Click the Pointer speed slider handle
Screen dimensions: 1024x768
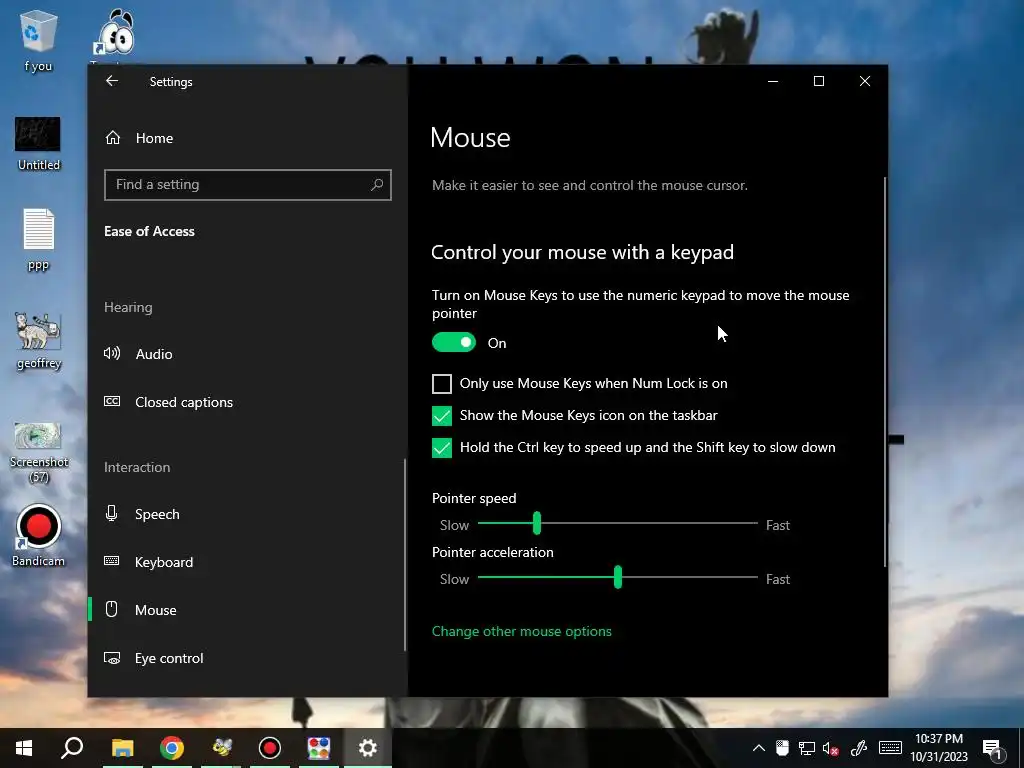tap(537, 523)
